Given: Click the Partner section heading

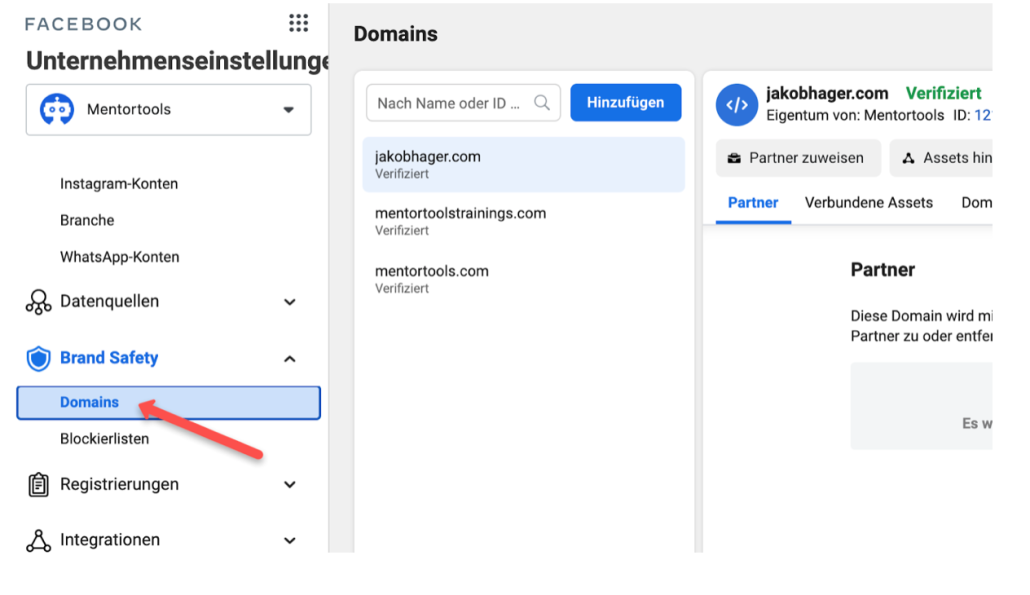Looking at the screenshot, I should tap(882, 270).
